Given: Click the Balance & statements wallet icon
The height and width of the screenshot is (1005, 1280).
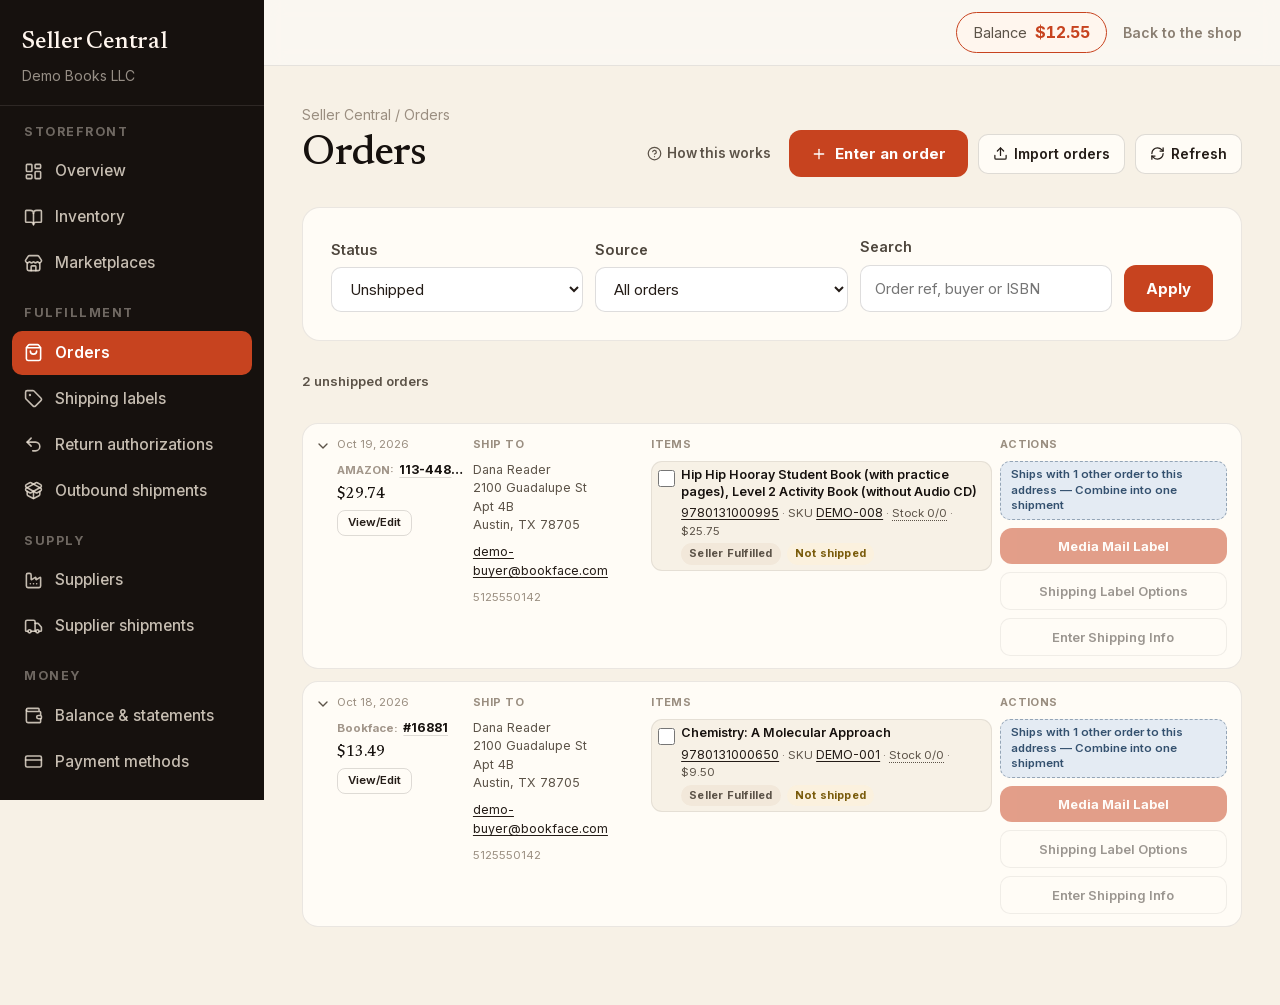Looking at the screenshot, I should coord(33,716).
